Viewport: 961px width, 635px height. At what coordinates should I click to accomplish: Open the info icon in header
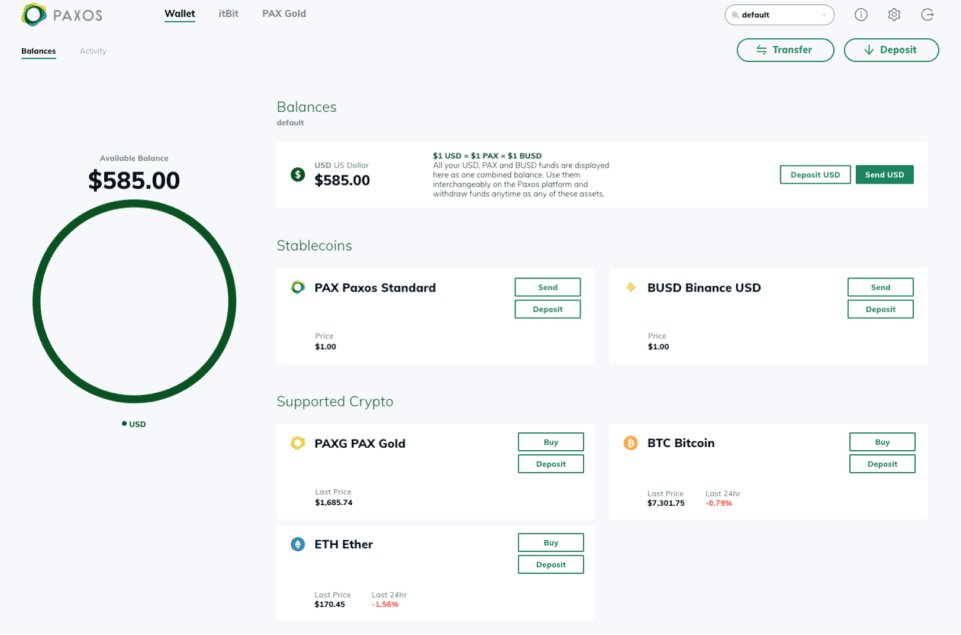coord(861,15)
